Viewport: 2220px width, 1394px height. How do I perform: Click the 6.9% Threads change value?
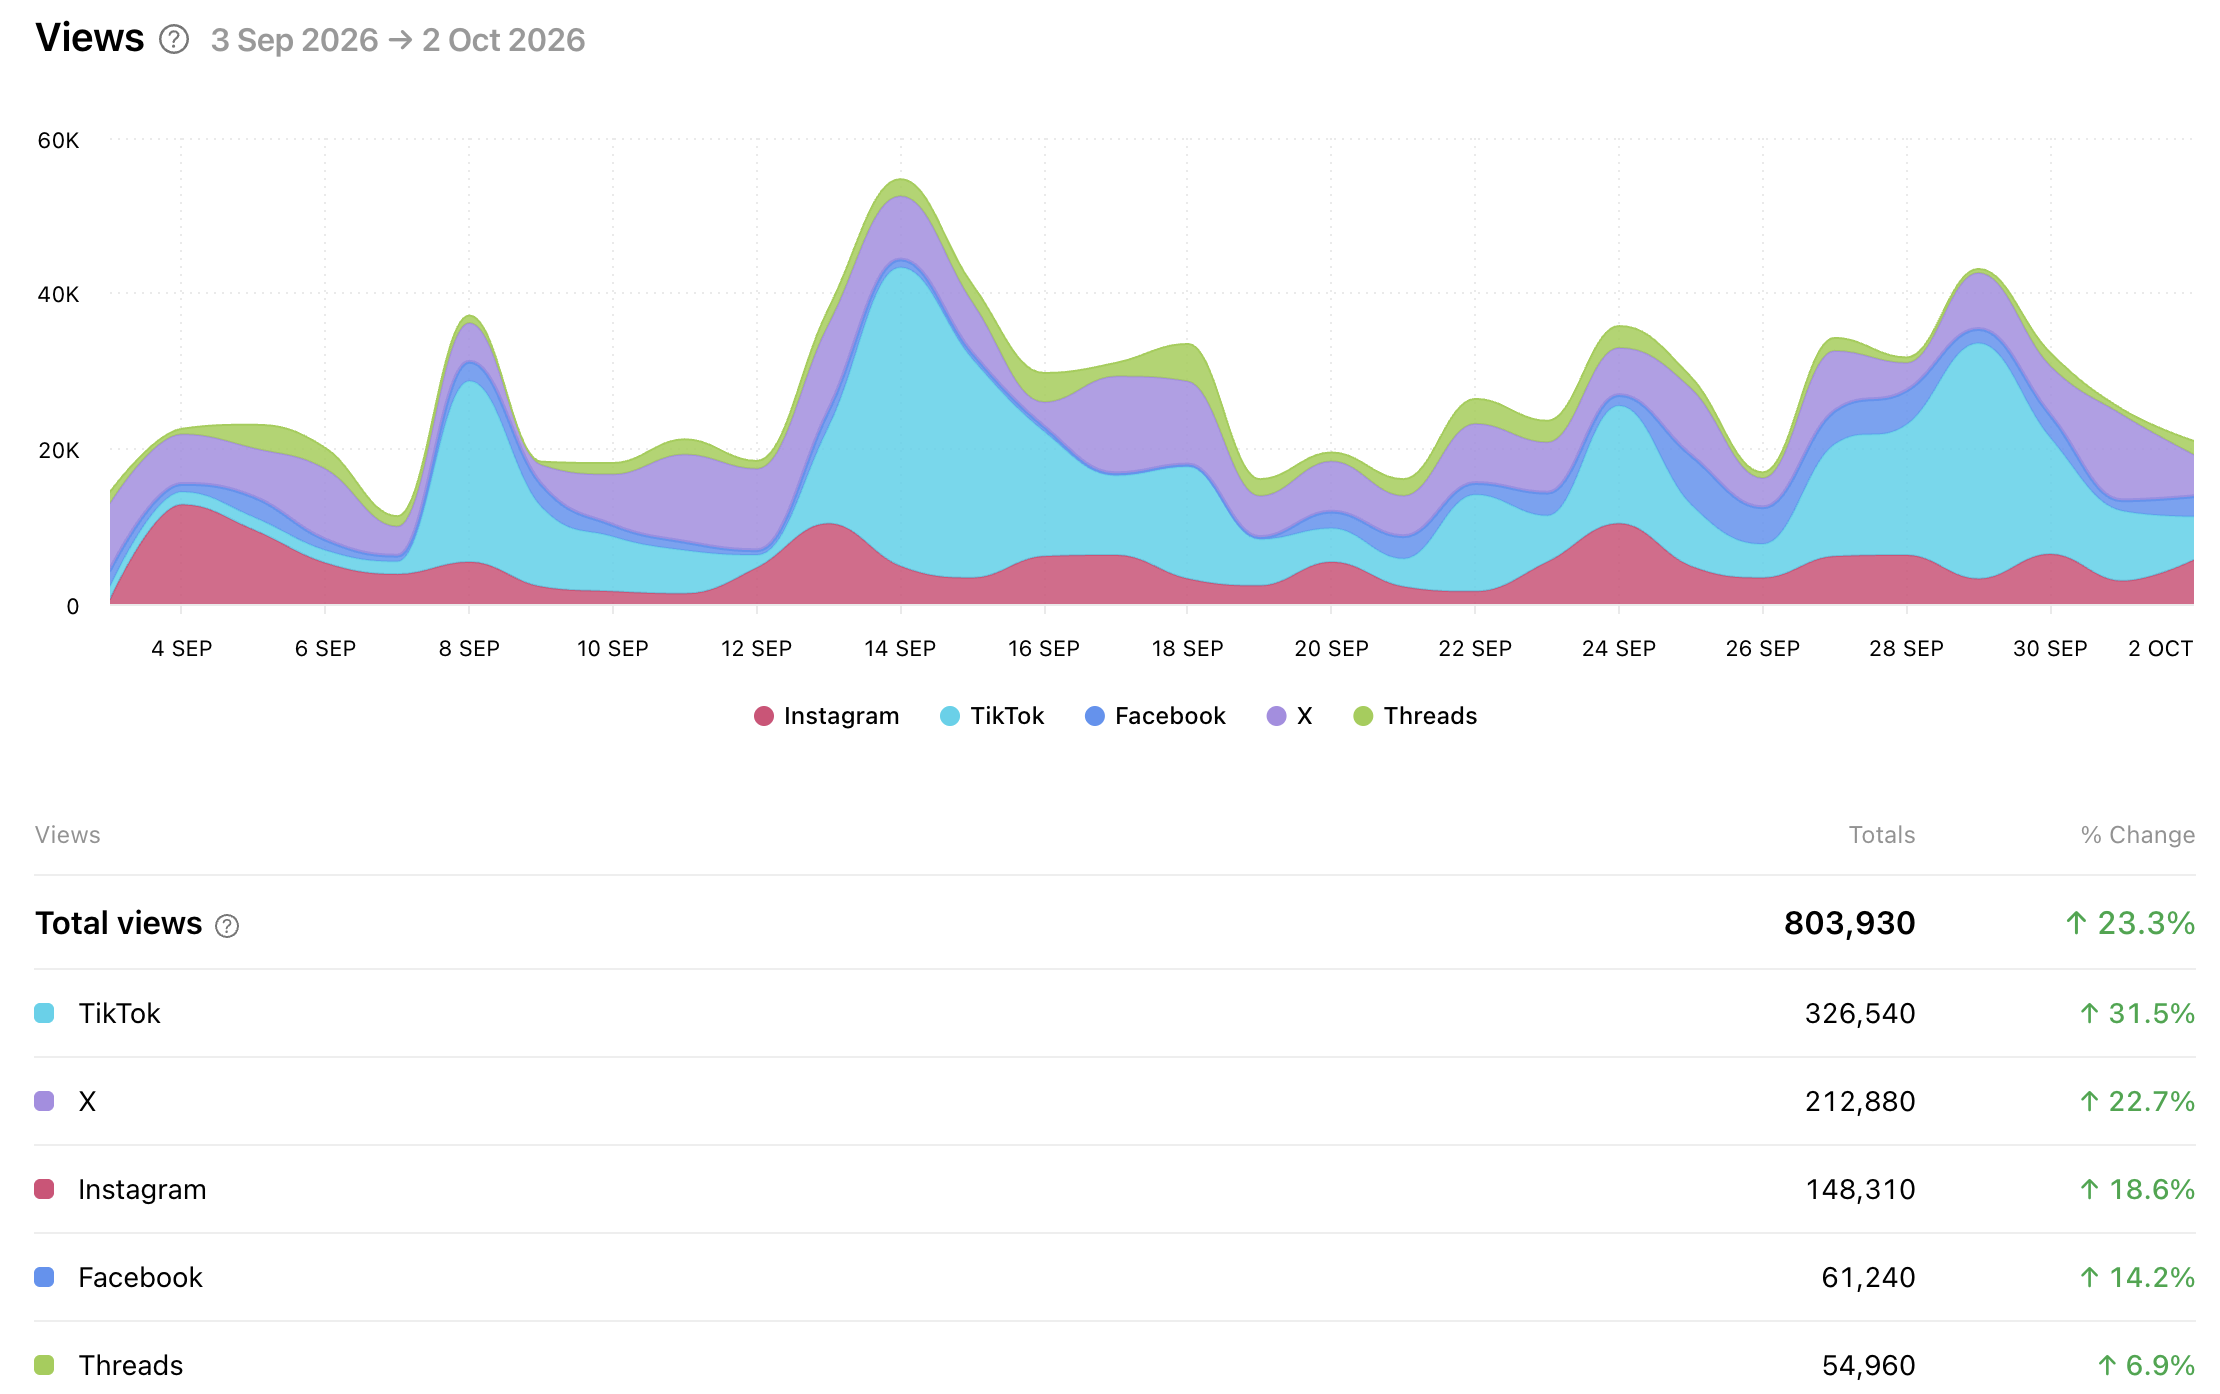pyautogui.click(x=2146, y=1365)
